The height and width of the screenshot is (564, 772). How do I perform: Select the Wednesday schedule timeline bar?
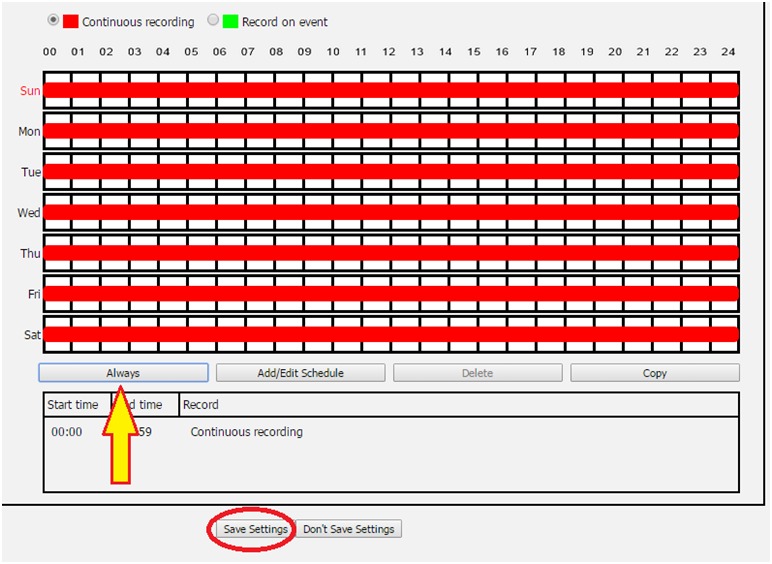[390, 212]
